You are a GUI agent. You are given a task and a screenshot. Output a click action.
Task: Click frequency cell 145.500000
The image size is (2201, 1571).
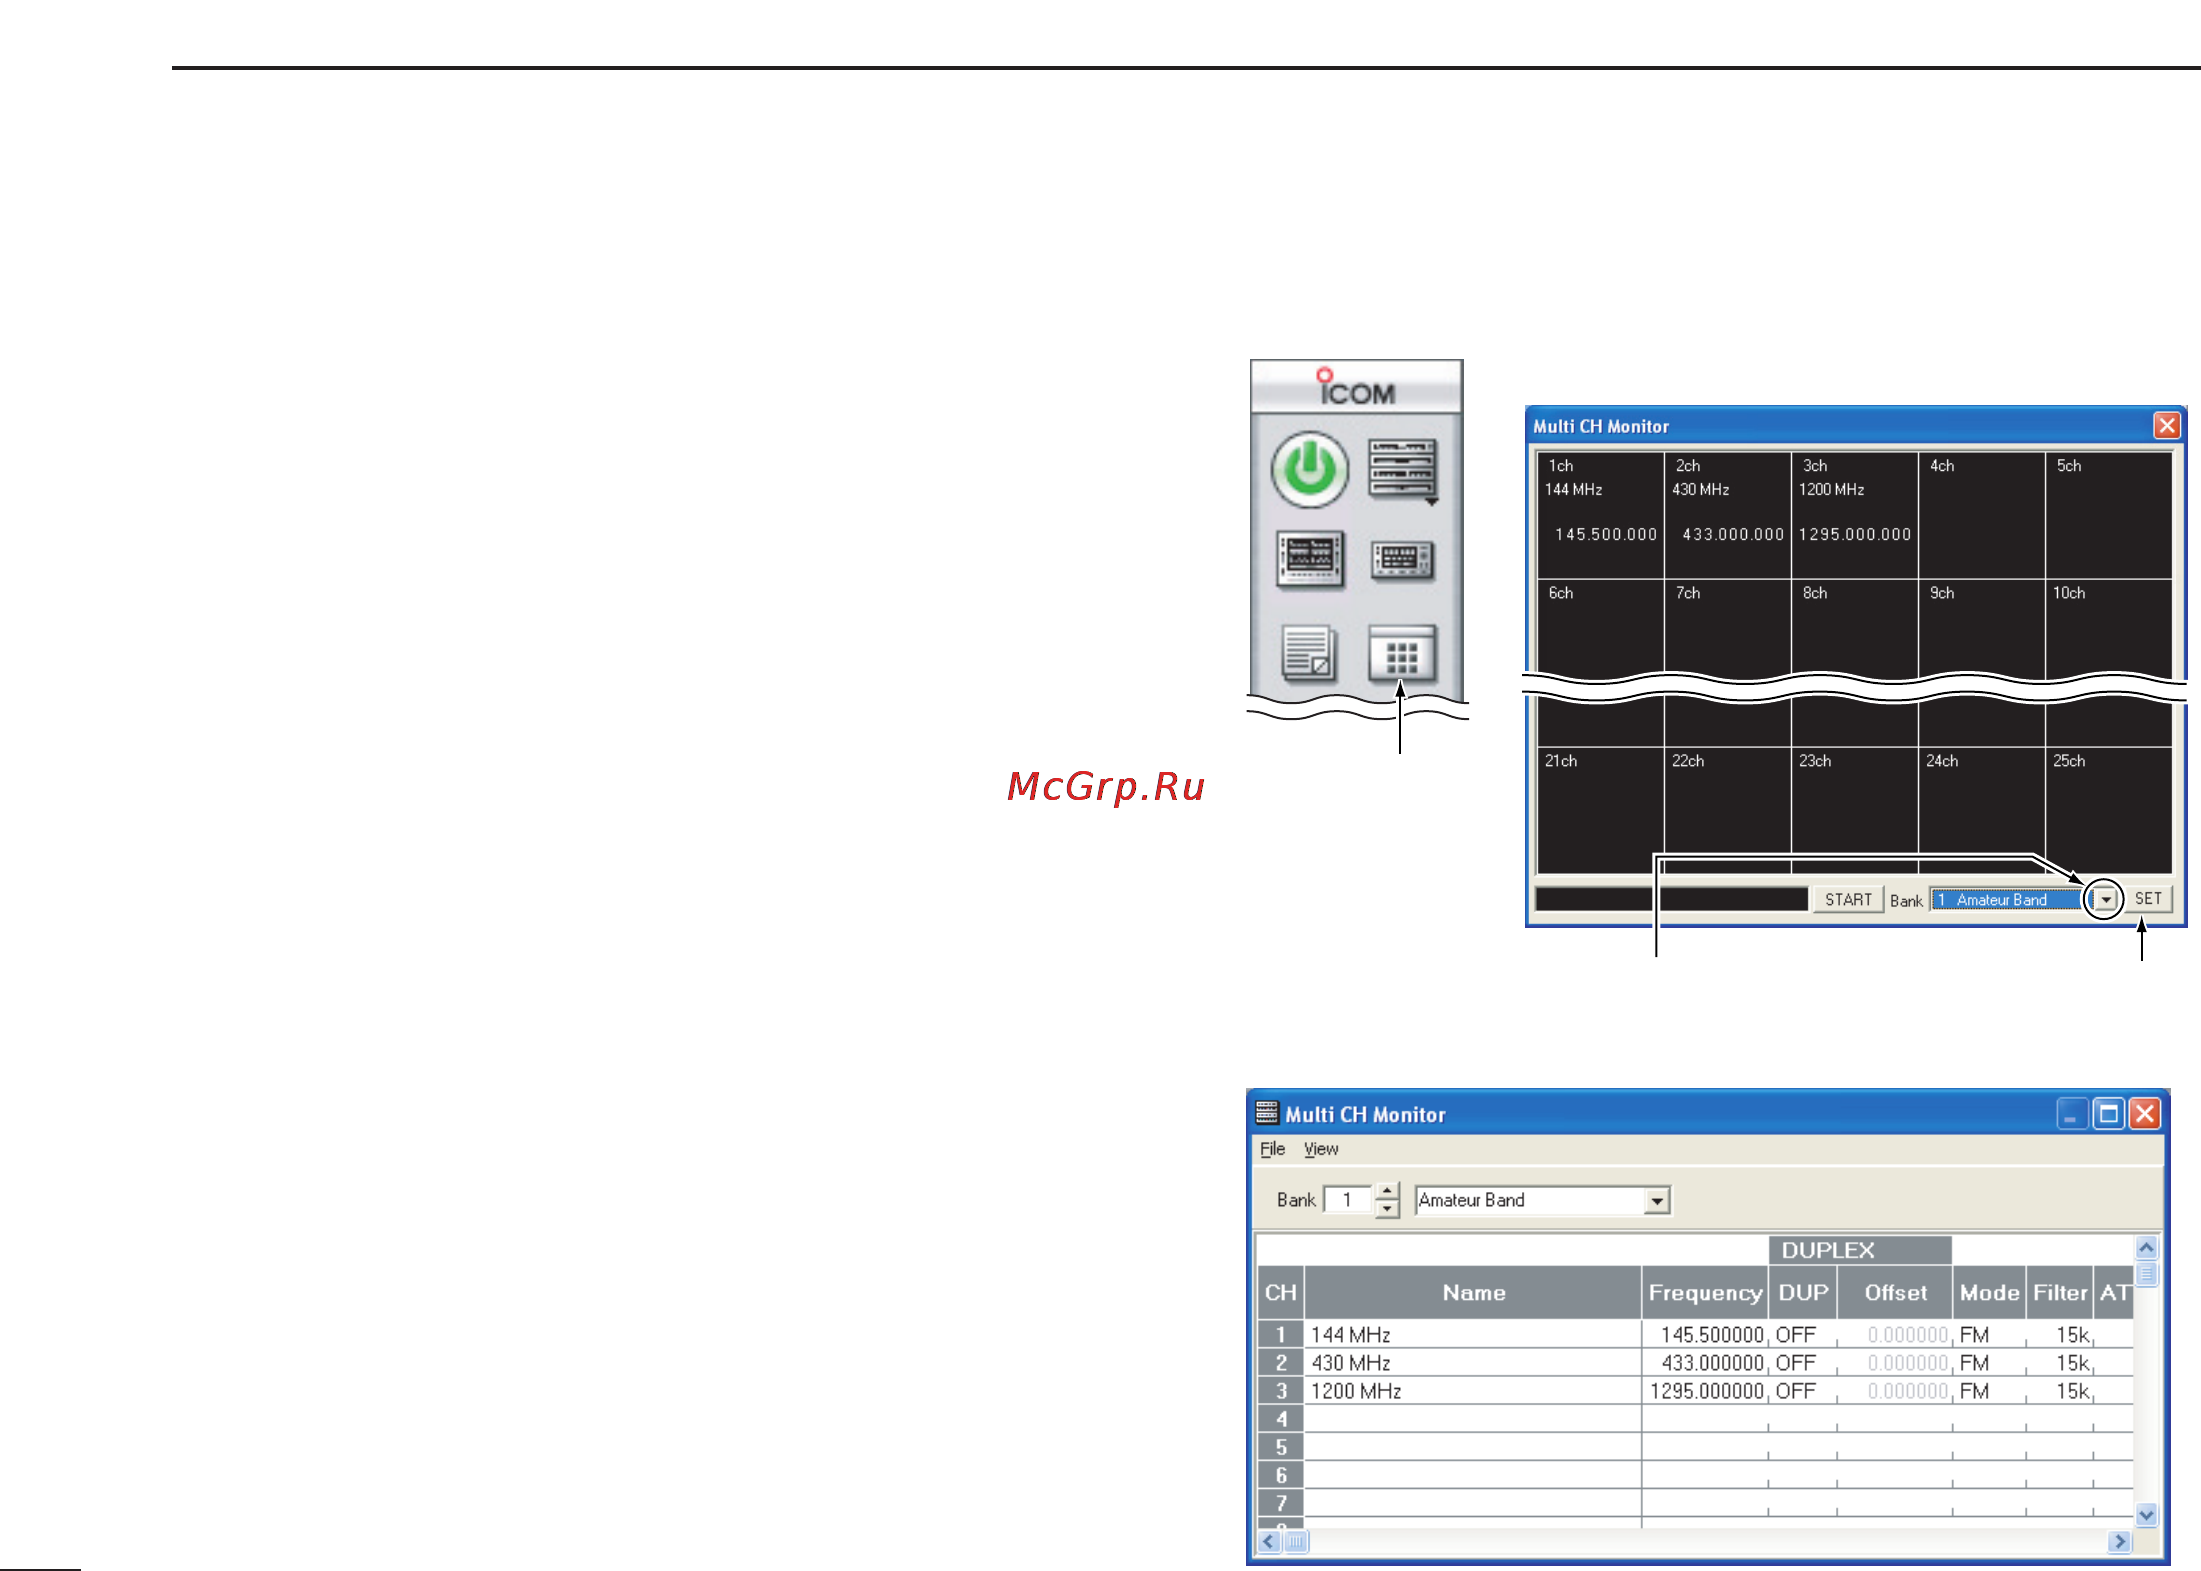point(1705,1334)
